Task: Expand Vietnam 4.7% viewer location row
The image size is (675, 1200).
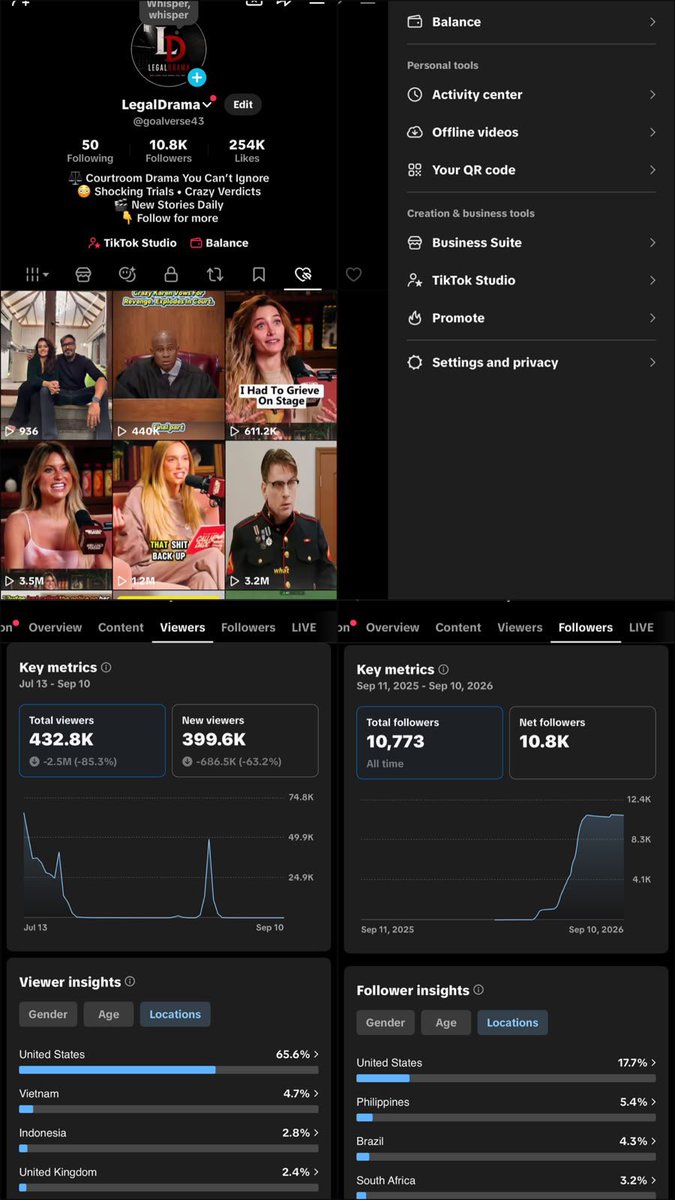Action: pyautogui.click(x=169, y=1101)
